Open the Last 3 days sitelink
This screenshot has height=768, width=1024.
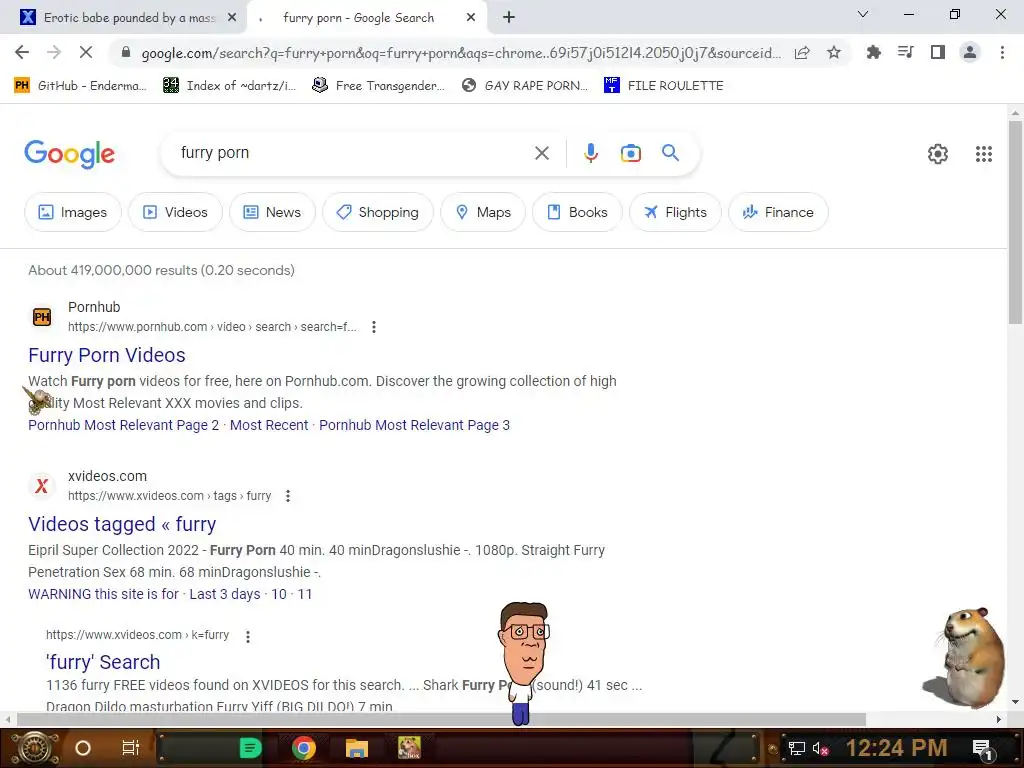(225, 594)
